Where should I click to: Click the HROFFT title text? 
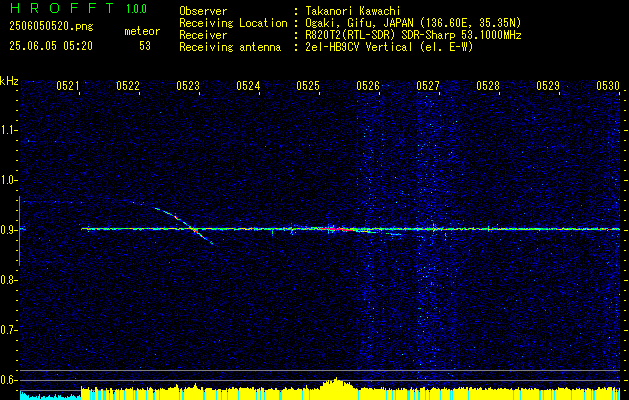click(x=62, y=8)
